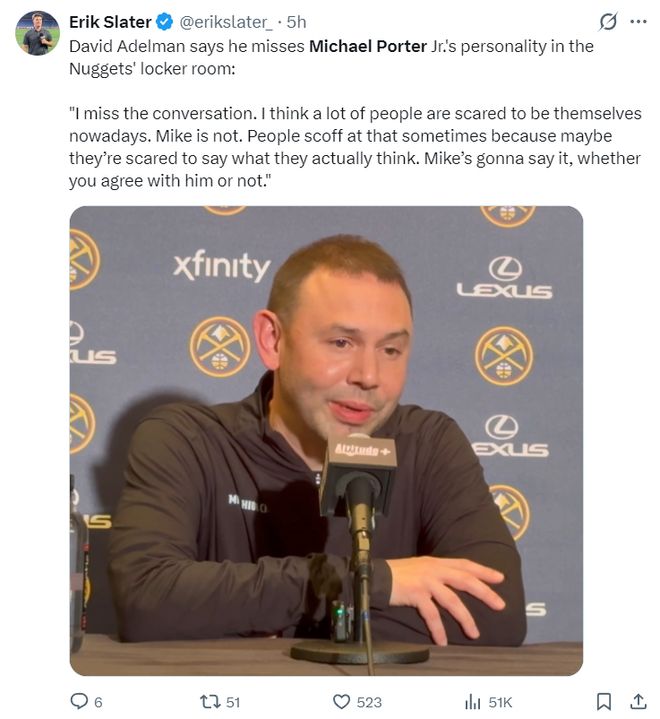
Task: Like the post with heart icon
Action: click(341, 702)
